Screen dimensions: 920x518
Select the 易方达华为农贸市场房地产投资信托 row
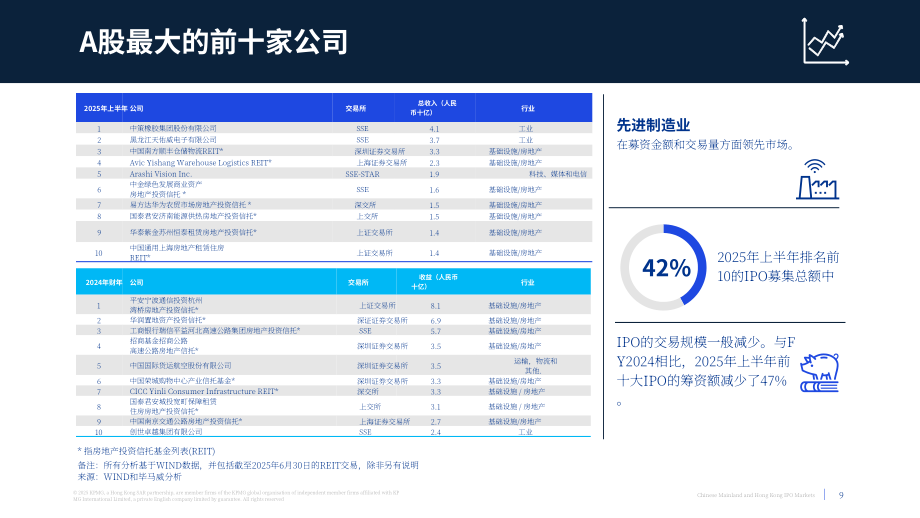tap(334, 205)
